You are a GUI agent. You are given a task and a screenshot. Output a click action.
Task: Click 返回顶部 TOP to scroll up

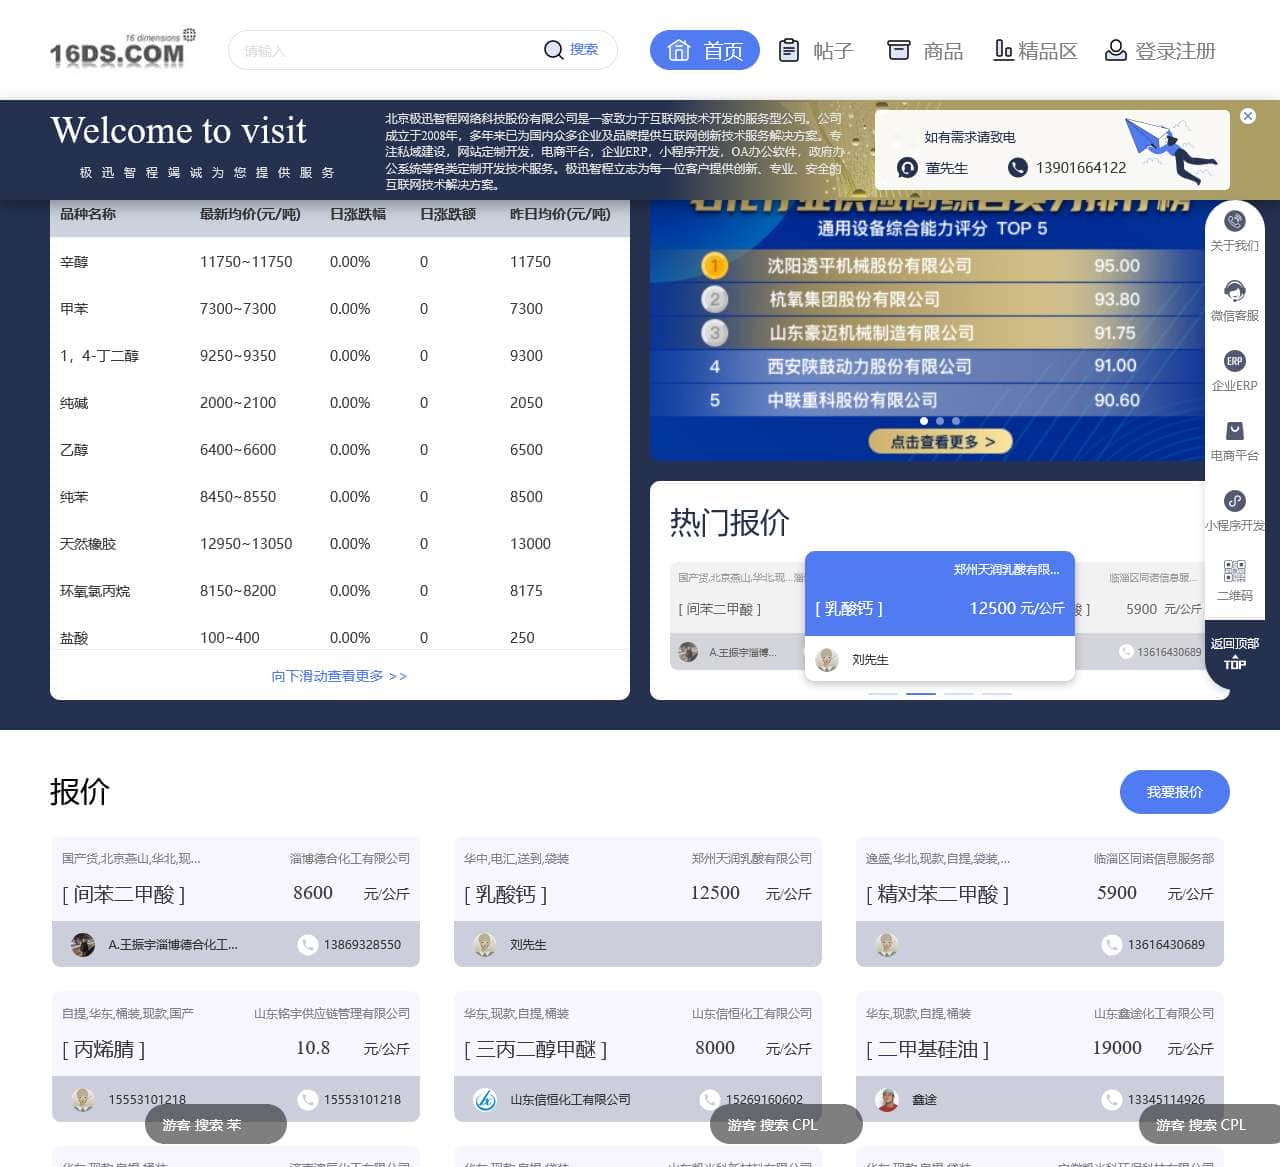1235,652
